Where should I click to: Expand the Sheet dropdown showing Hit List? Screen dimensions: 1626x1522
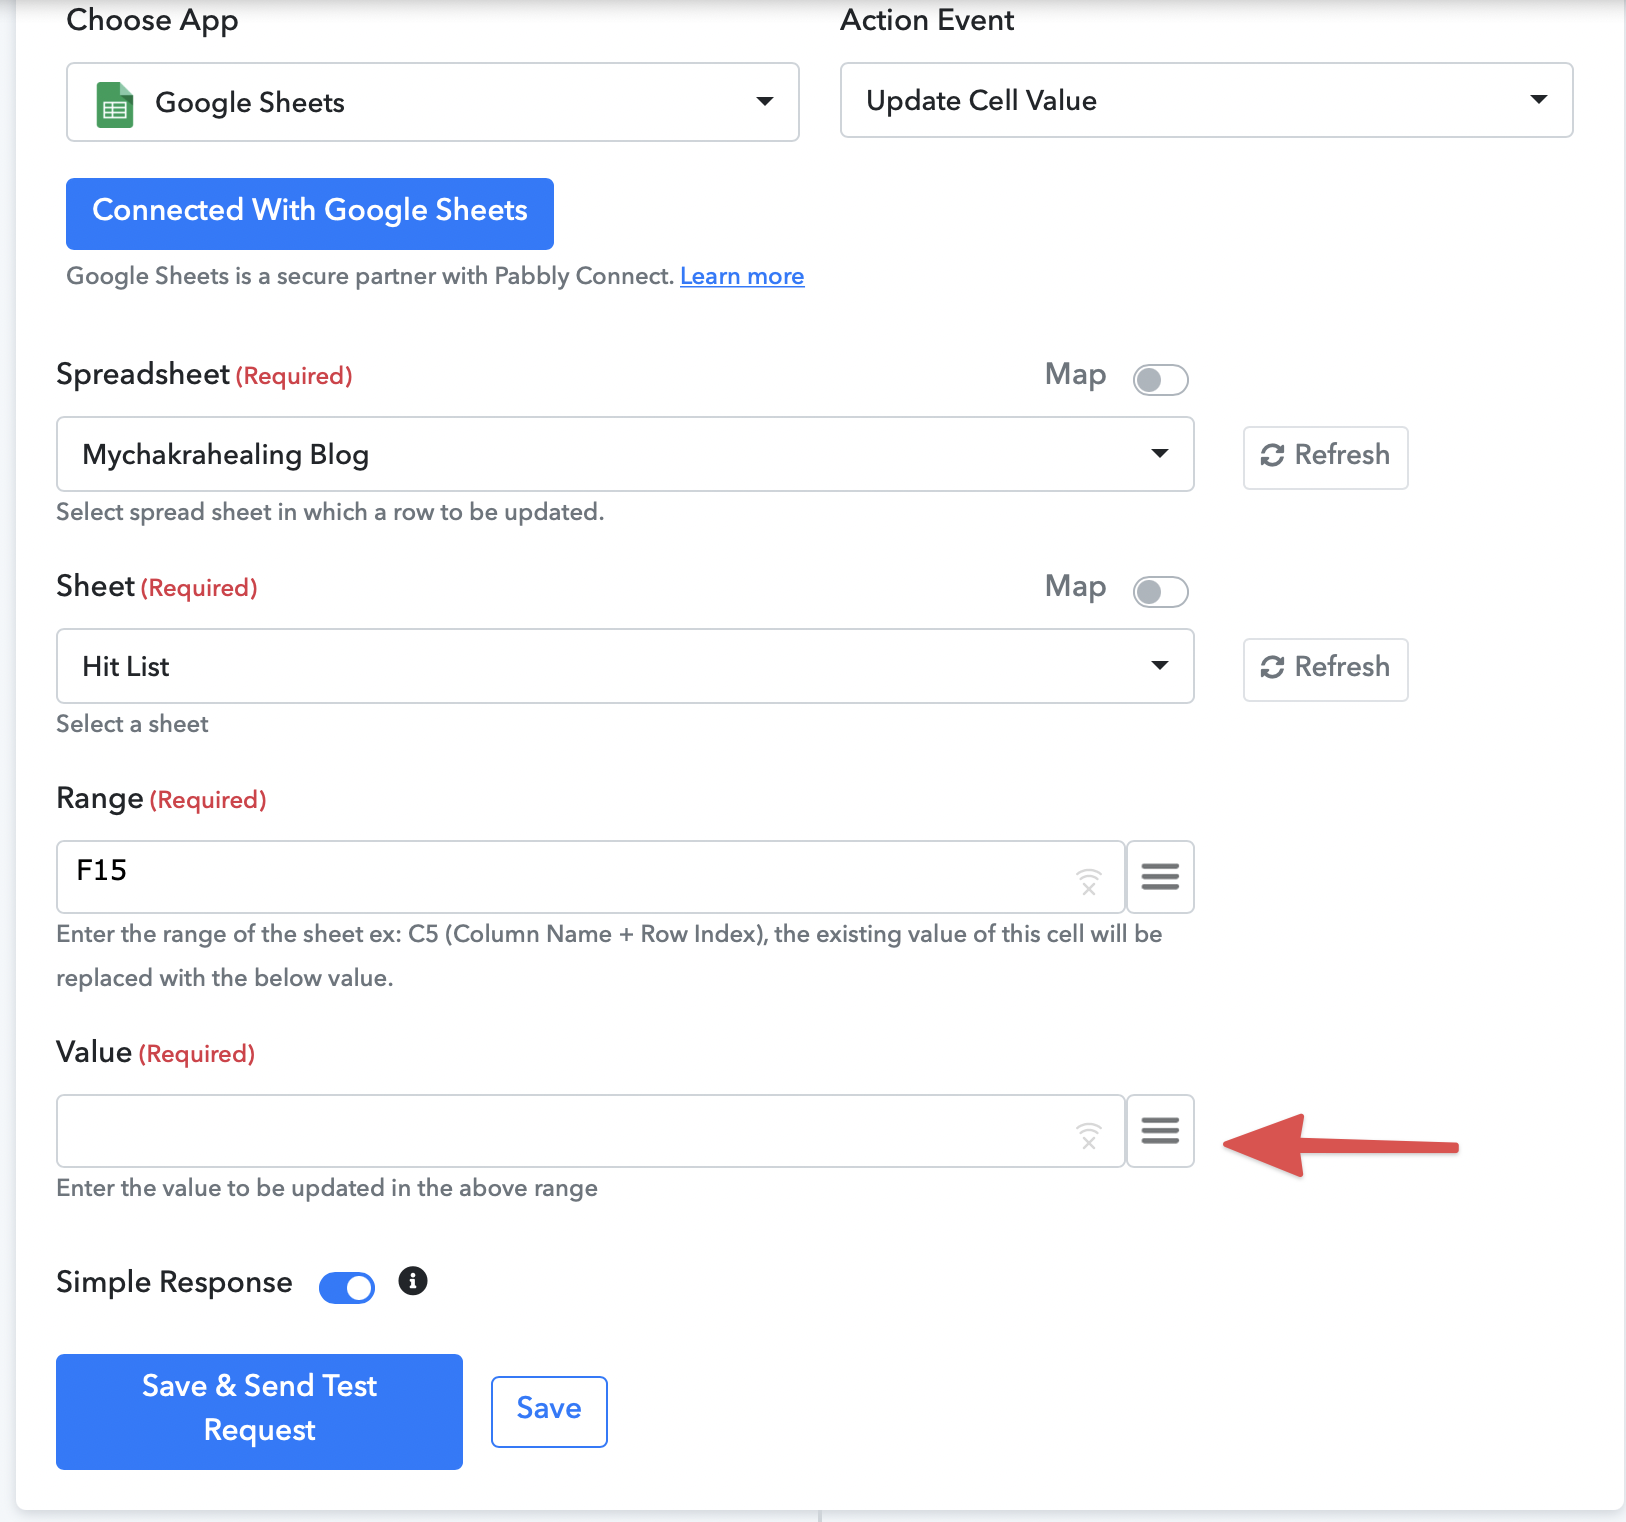tap(625, 666)
